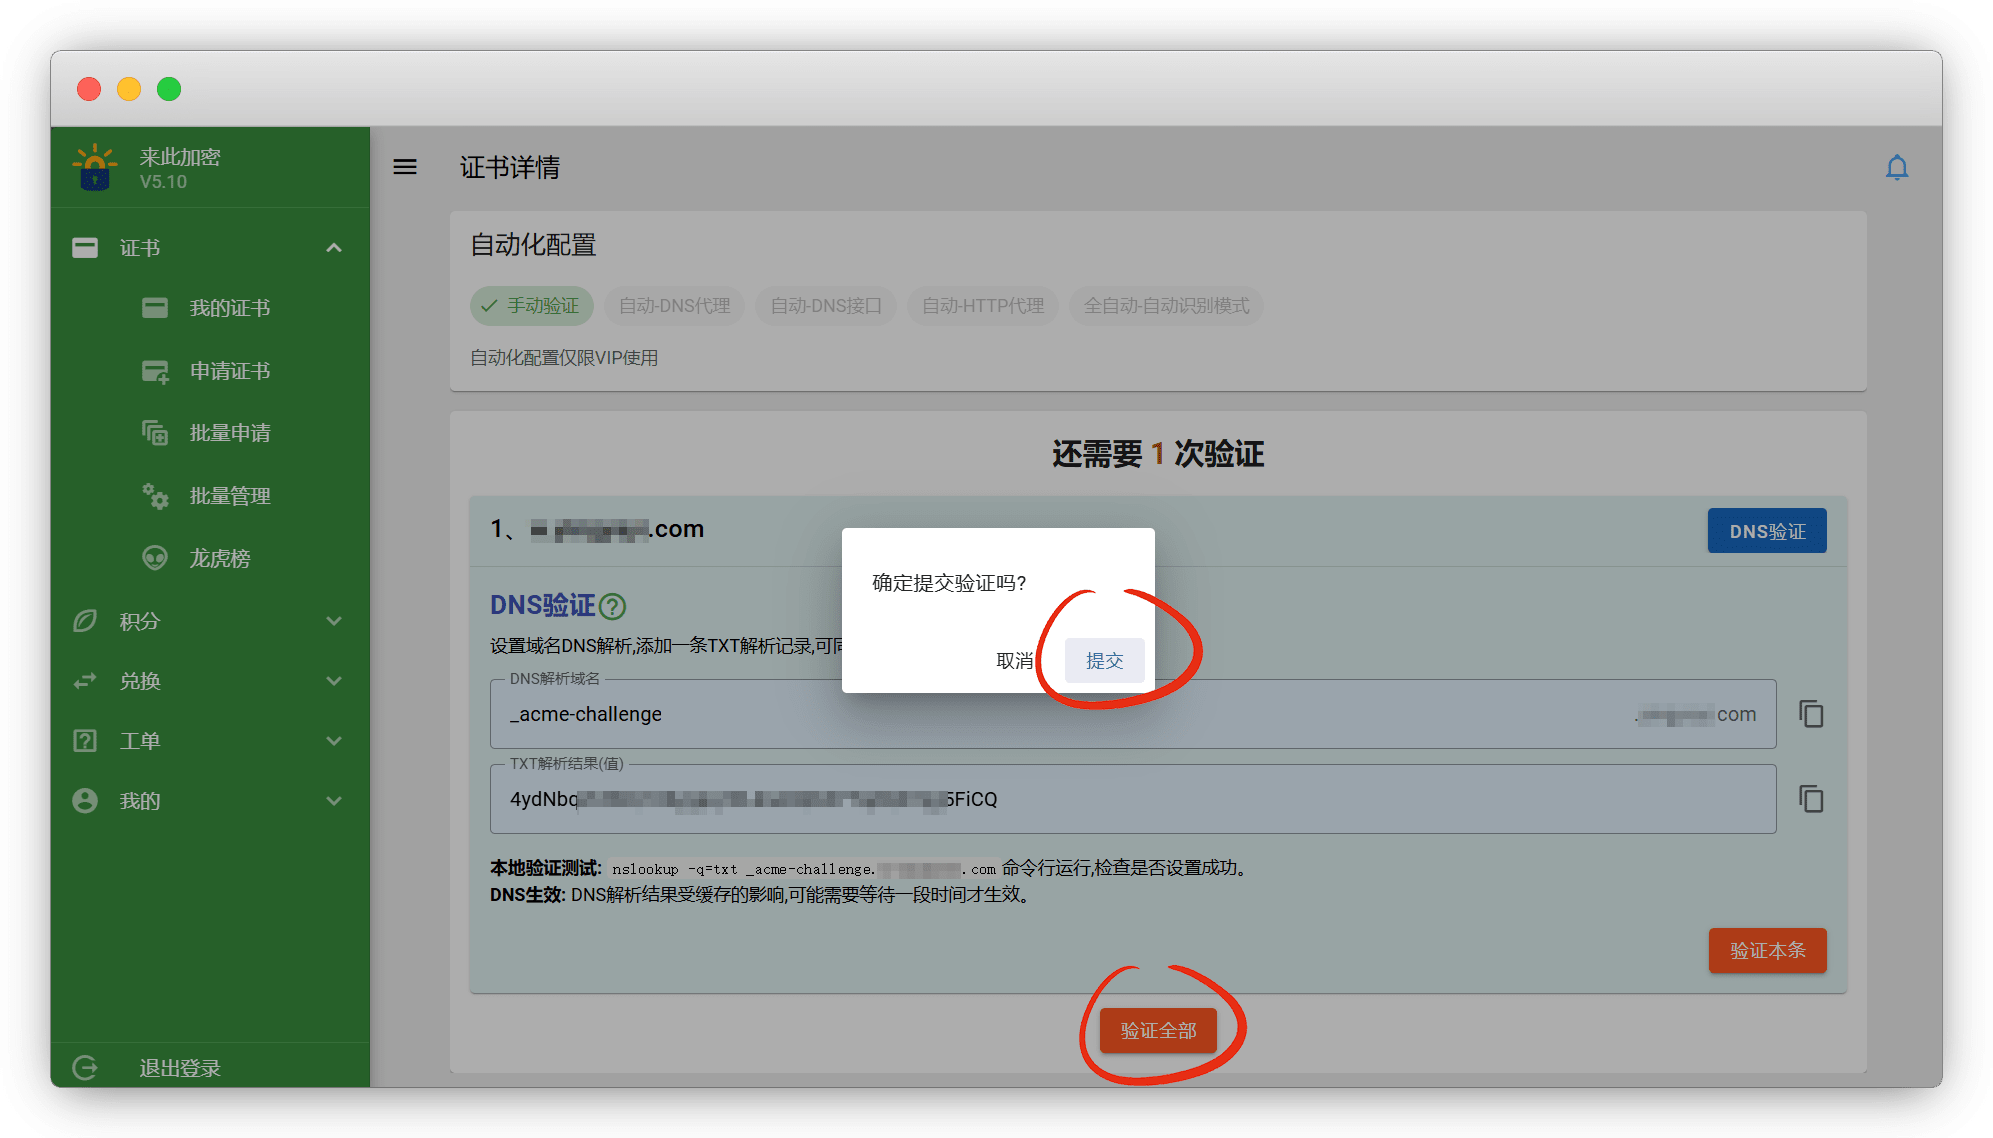Copy the TXT解析结果 value
The image size is (1993, 1138).
click(1811, 799)
